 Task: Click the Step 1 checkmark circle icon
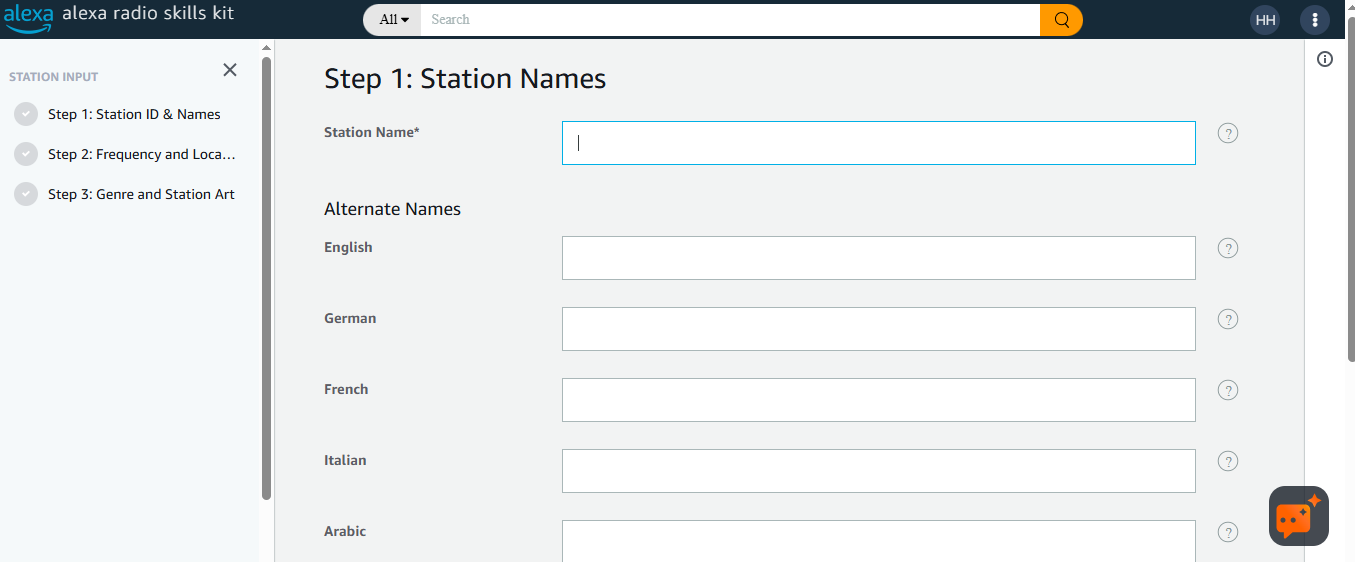coord(26,114)
